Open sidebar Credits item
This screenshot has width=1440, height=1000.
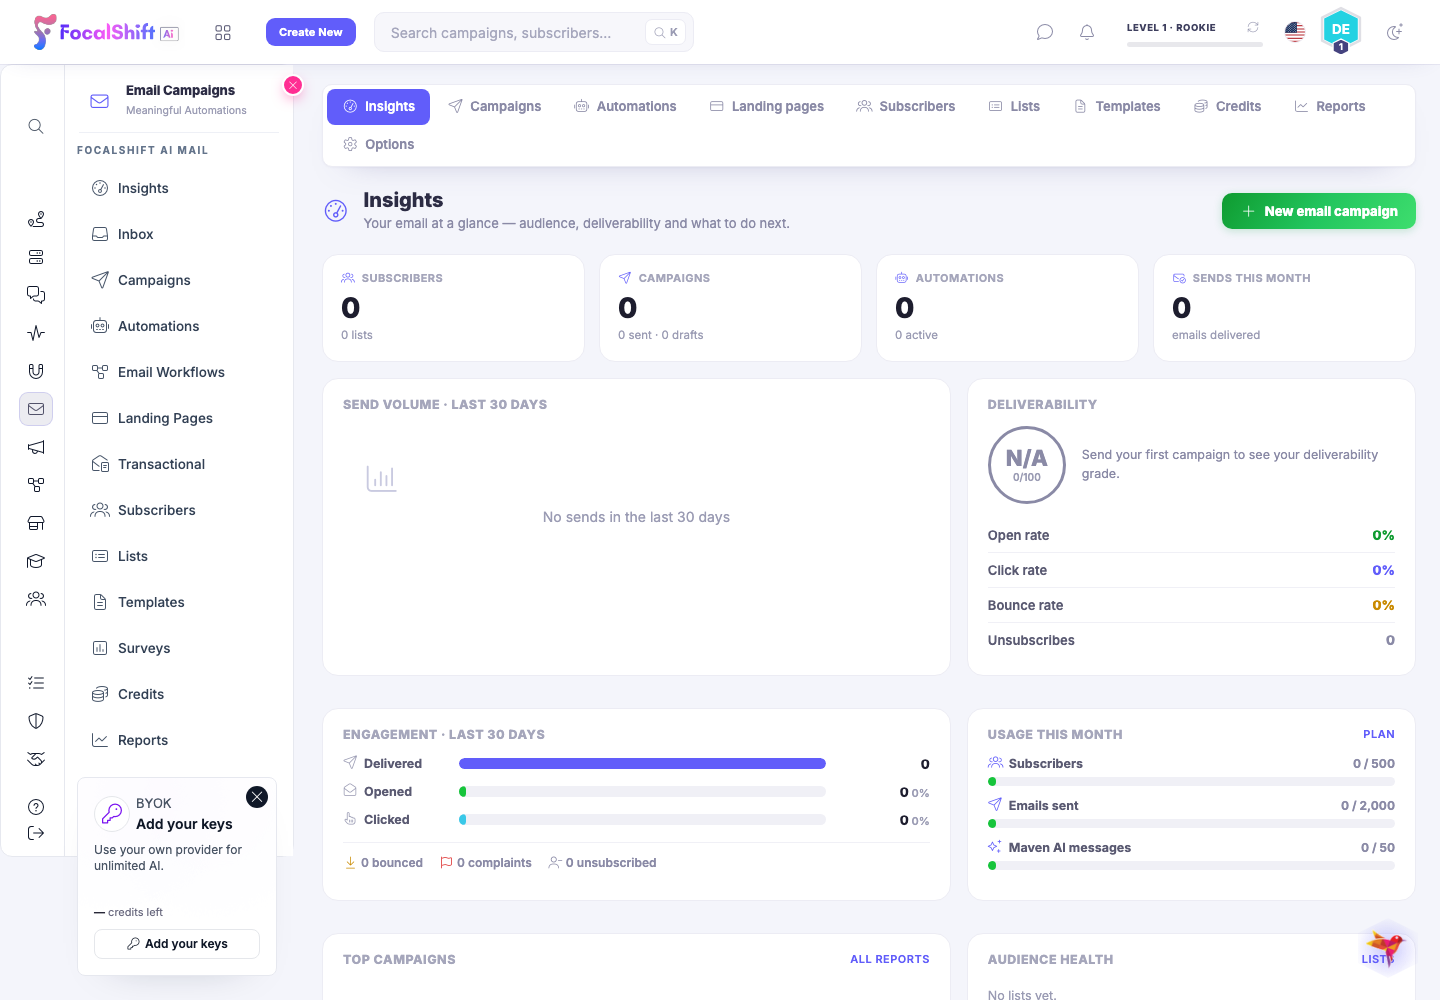pyautogui.click(x=179, y=694)
